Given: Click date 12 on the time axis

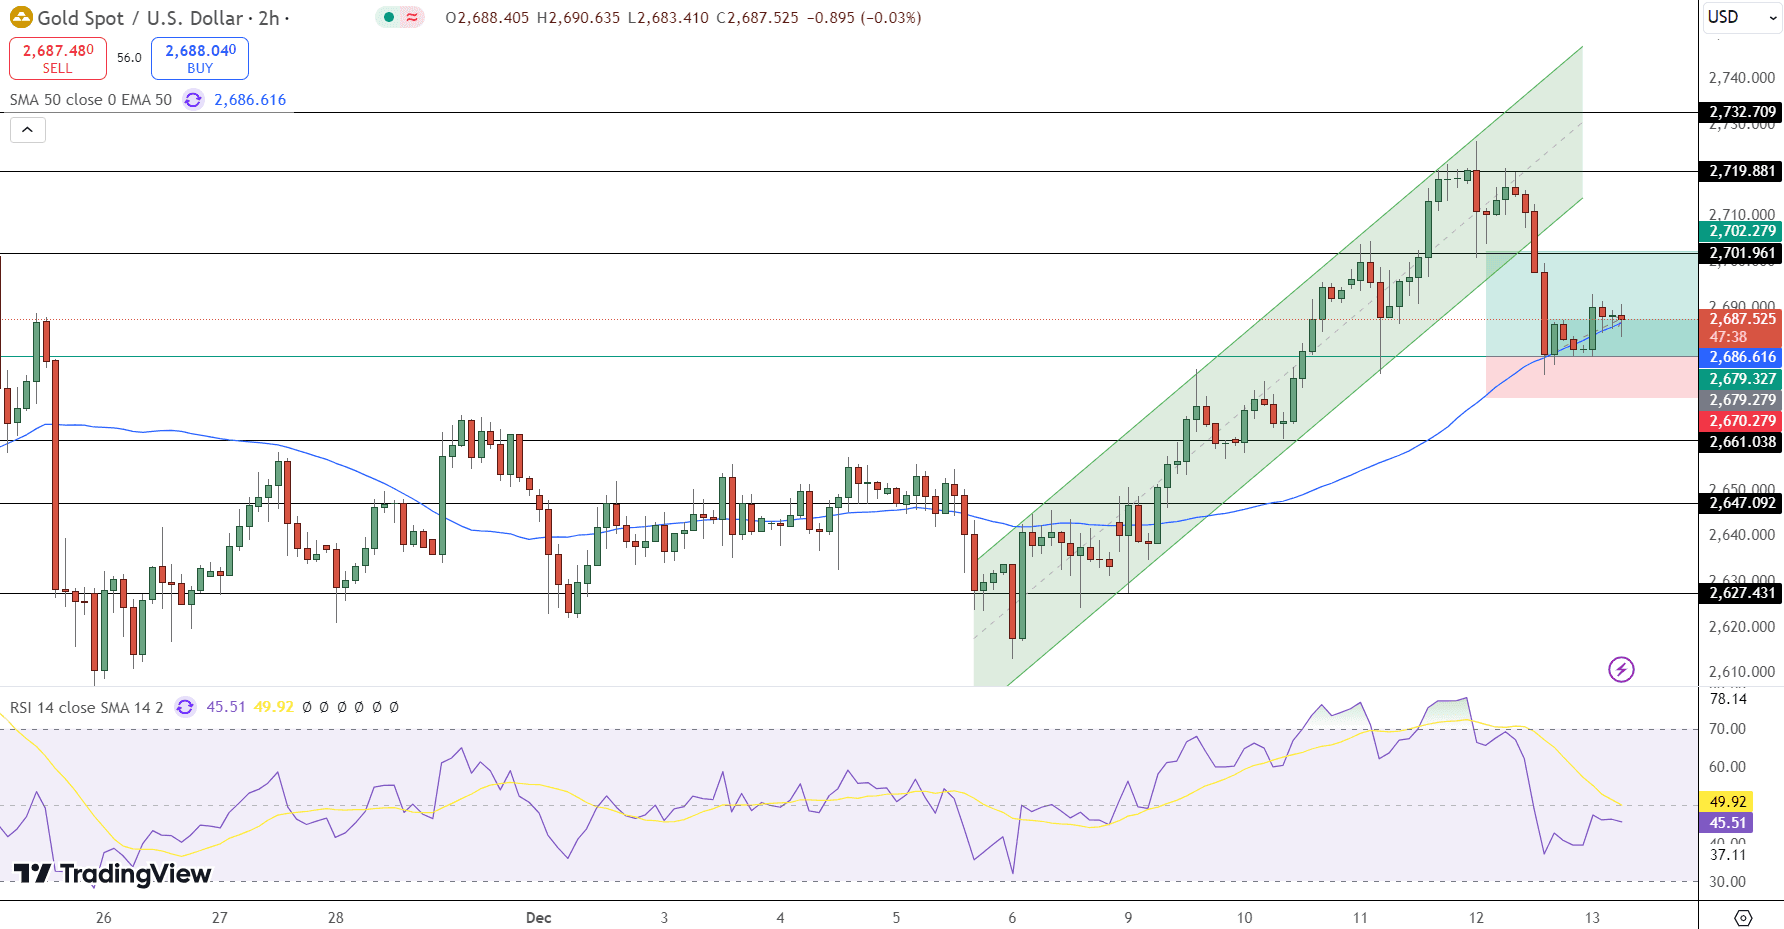Looking at the screenshot, I should coord(1476,918).
